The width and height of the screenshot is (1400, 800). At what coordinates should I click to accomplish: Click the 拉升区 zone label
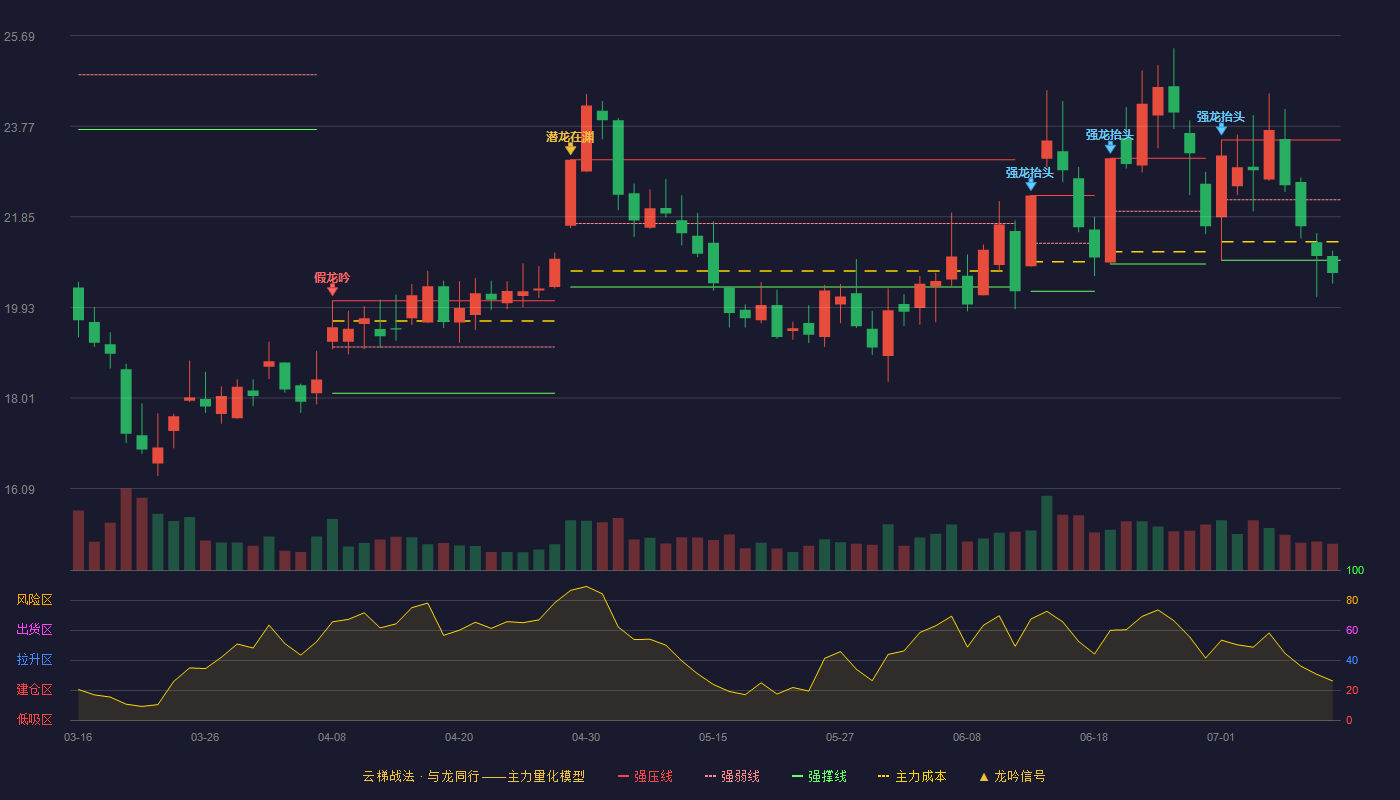pos(34,660)
